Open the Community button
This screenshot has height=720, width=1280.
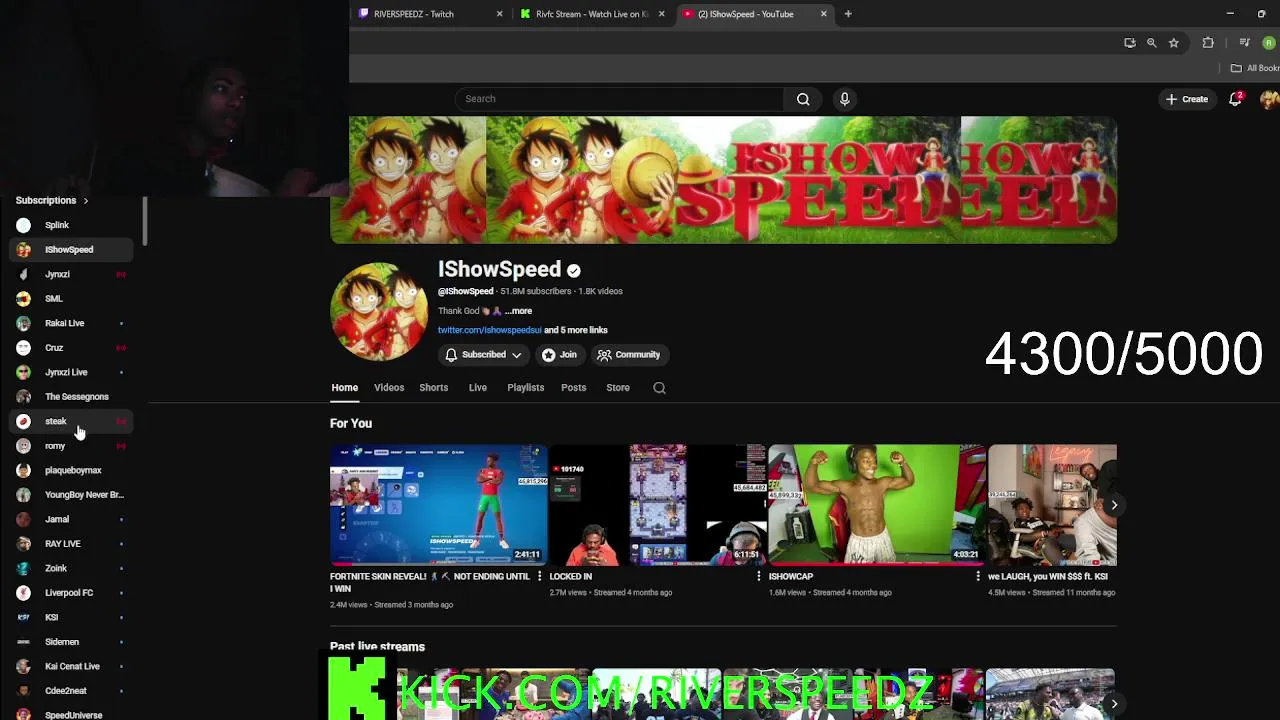click(x=629, y=355)
